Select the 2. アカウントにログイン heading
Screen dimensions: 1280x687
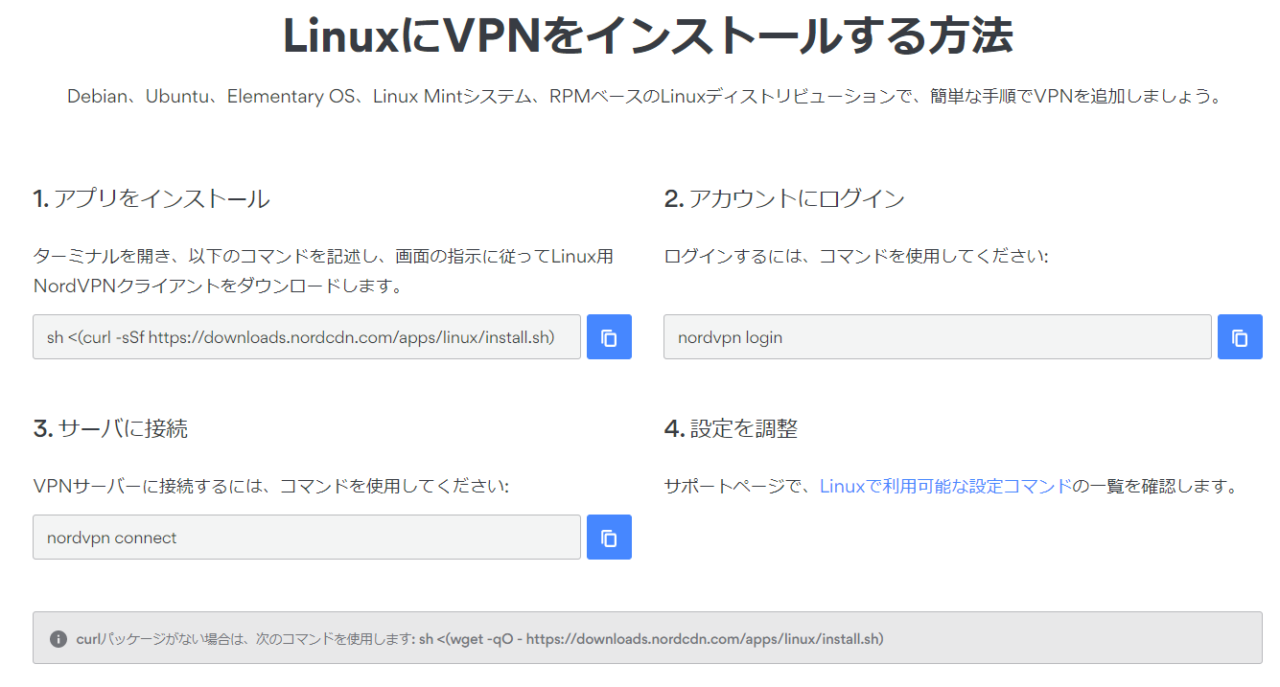point(784,199)
